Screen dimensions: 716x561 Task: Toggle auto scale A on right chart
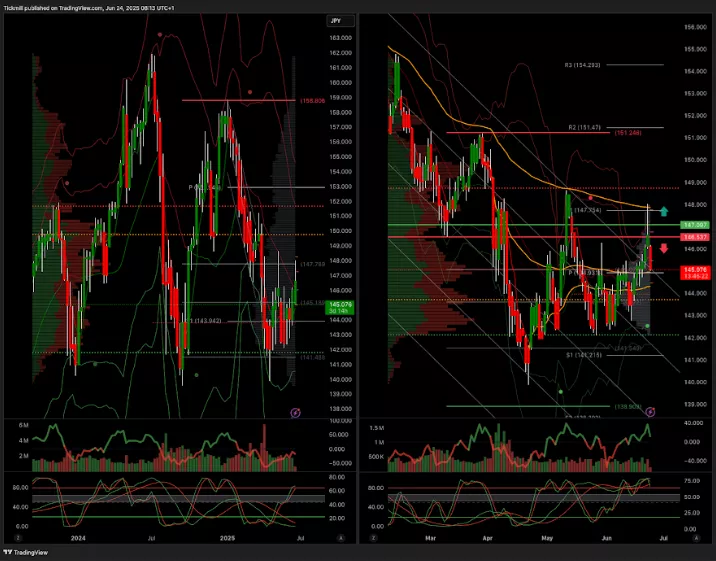point(697,537)
